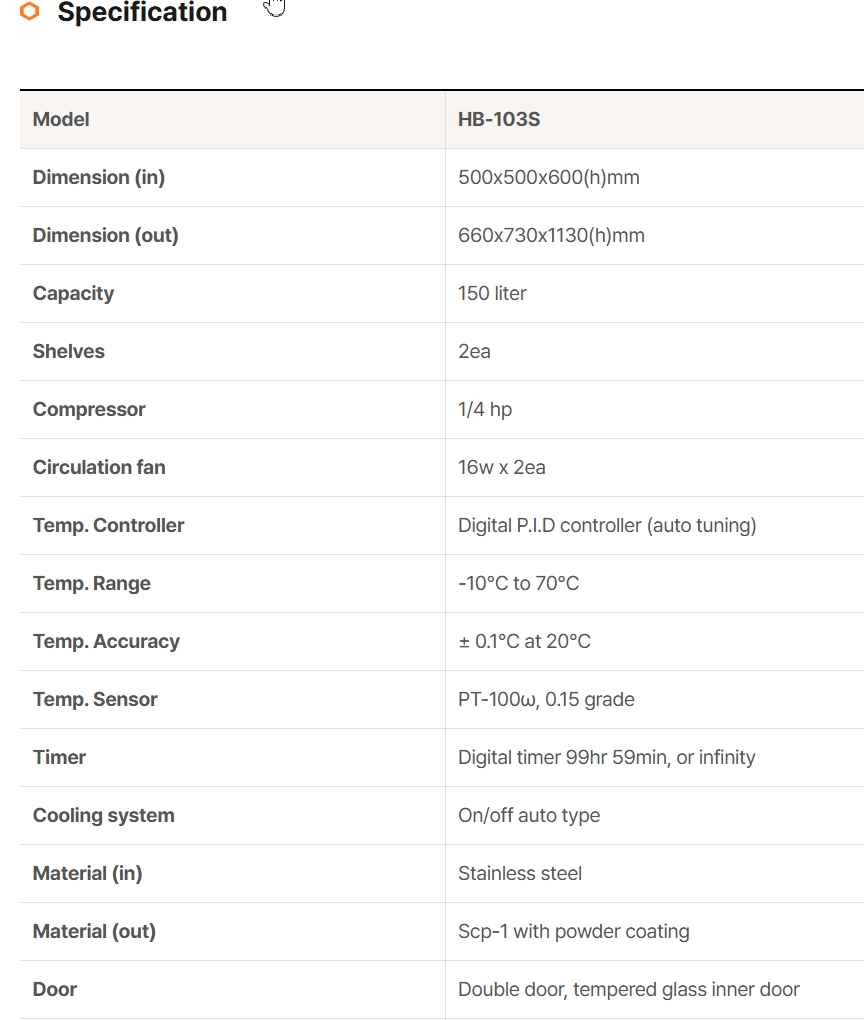Click the Specification heading text

[x=142, y=12]
